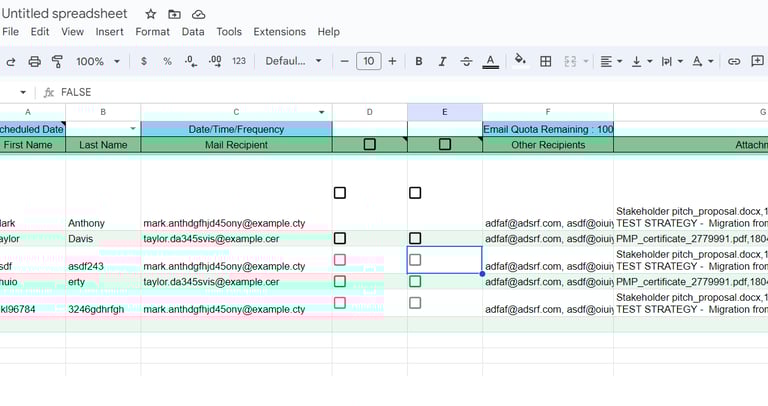Click the Other Recipients header cell
The height and width of the screenshot is (406, 768).
click(548, 144)
